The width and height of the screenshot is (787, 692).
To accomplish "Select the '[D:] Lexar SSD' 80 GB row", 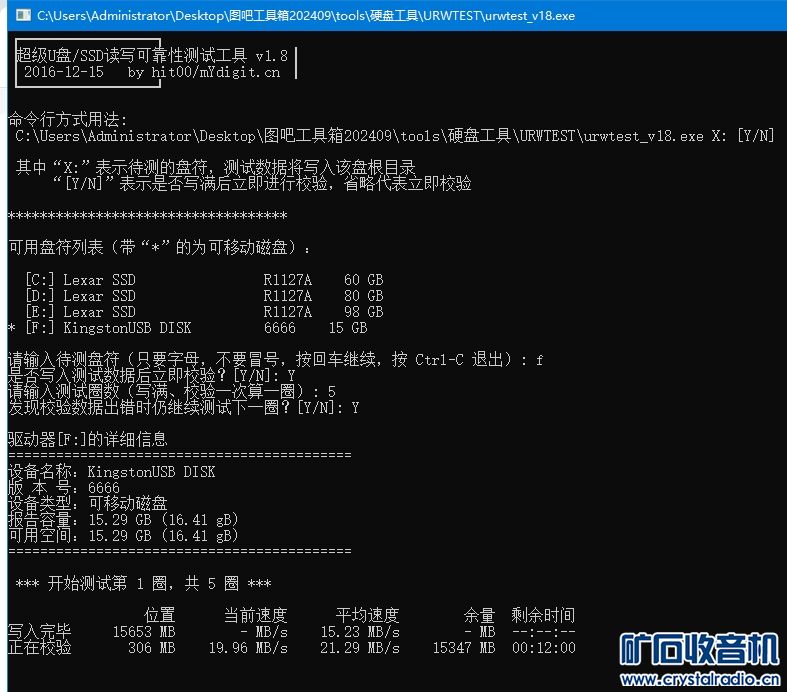I will pyautogui.click(x=204, y=296).
